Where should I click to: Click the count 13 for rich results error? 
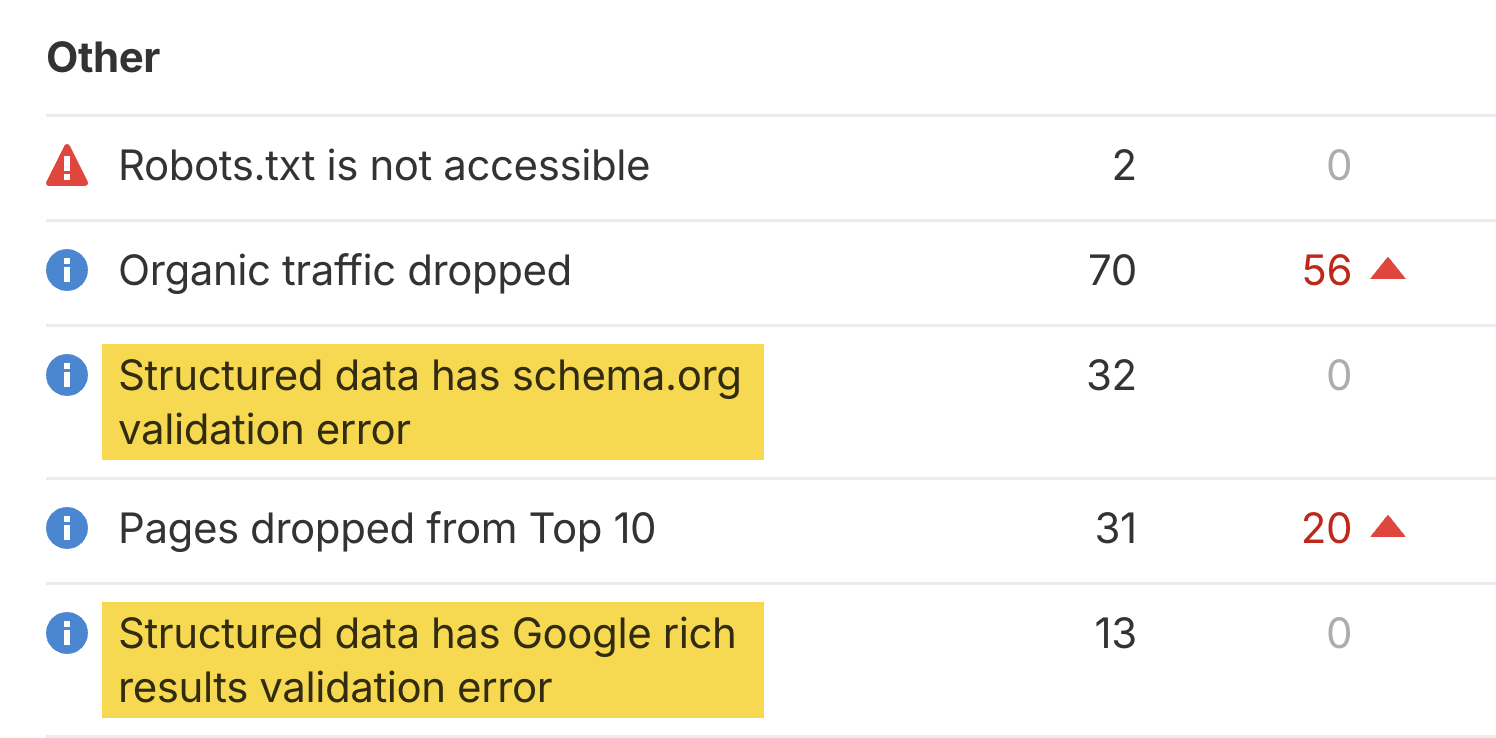tap(1113, 633)
